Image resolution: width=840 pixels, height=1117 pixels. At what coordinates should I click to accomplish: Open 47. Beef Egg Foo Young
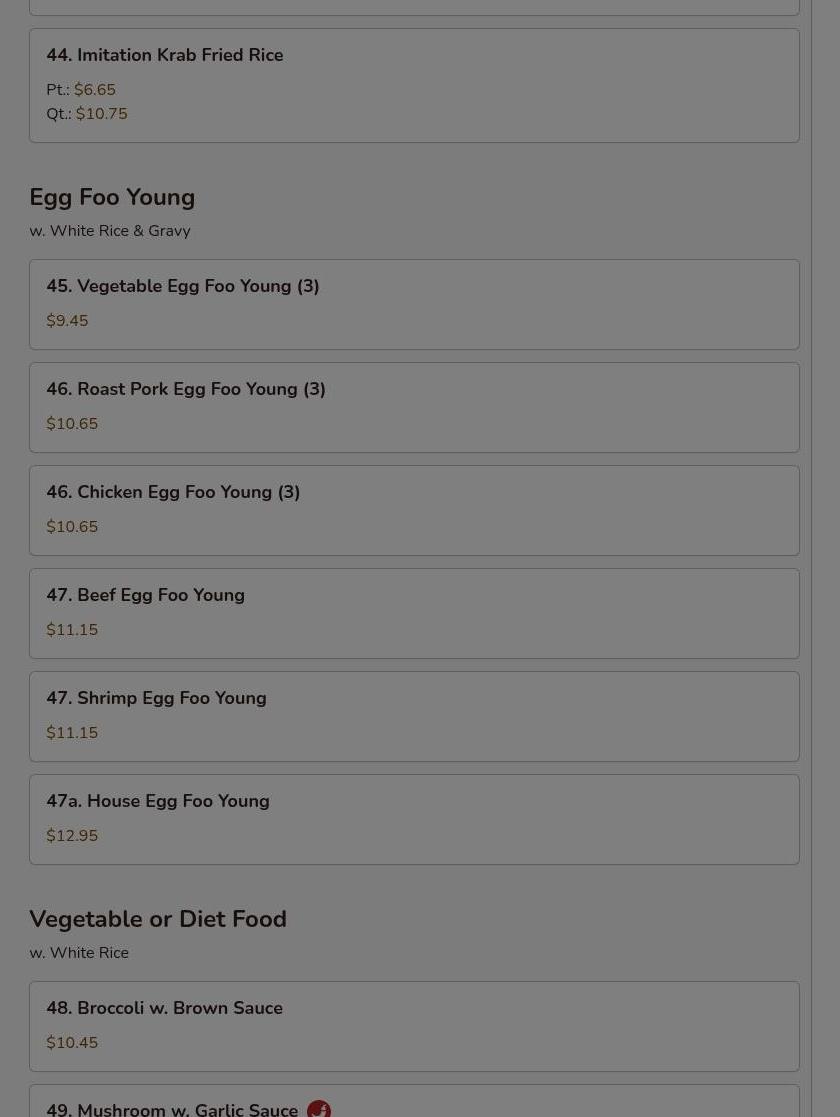click(146, 596)
